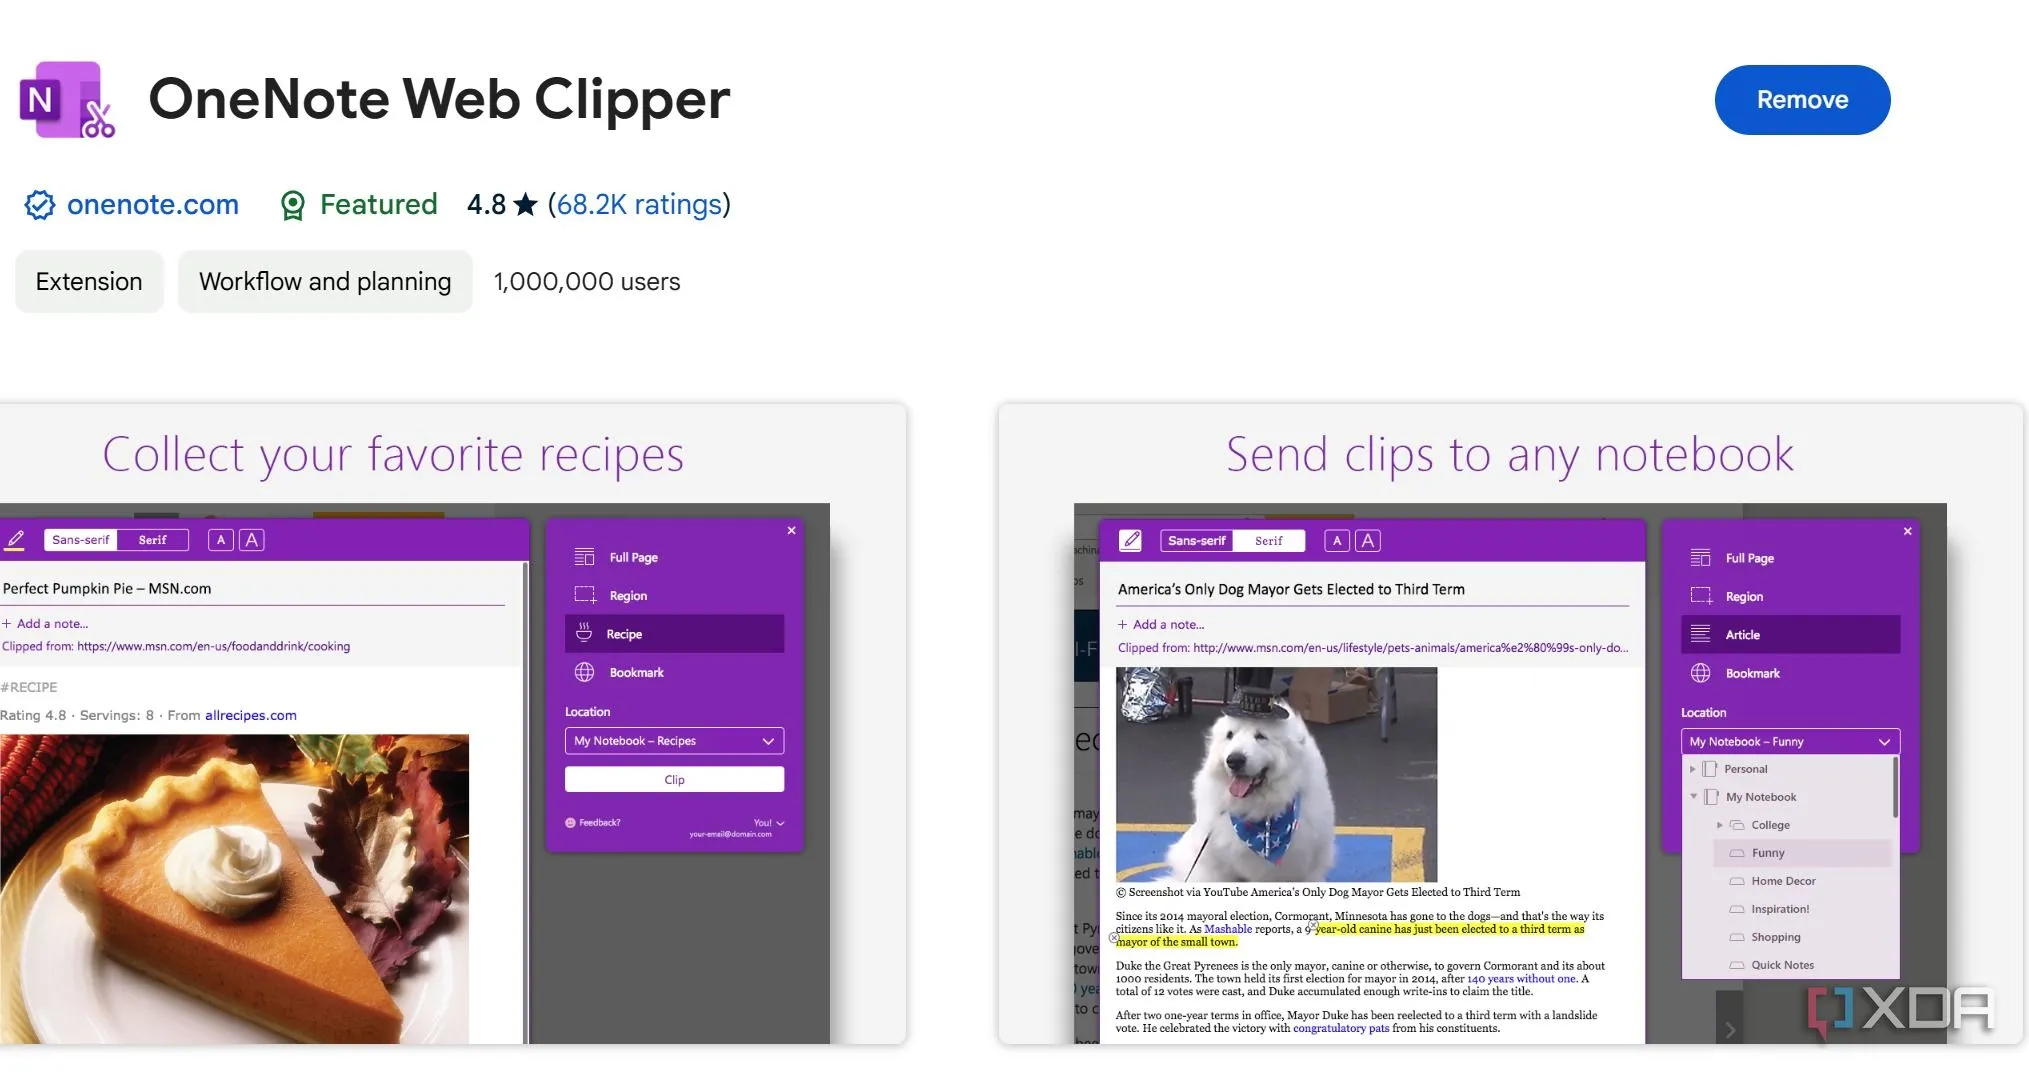Image resolution: width=2029 pixels, height=1079 pixels.
Task: Open the onenote.com publisher link
Action: 152,205
